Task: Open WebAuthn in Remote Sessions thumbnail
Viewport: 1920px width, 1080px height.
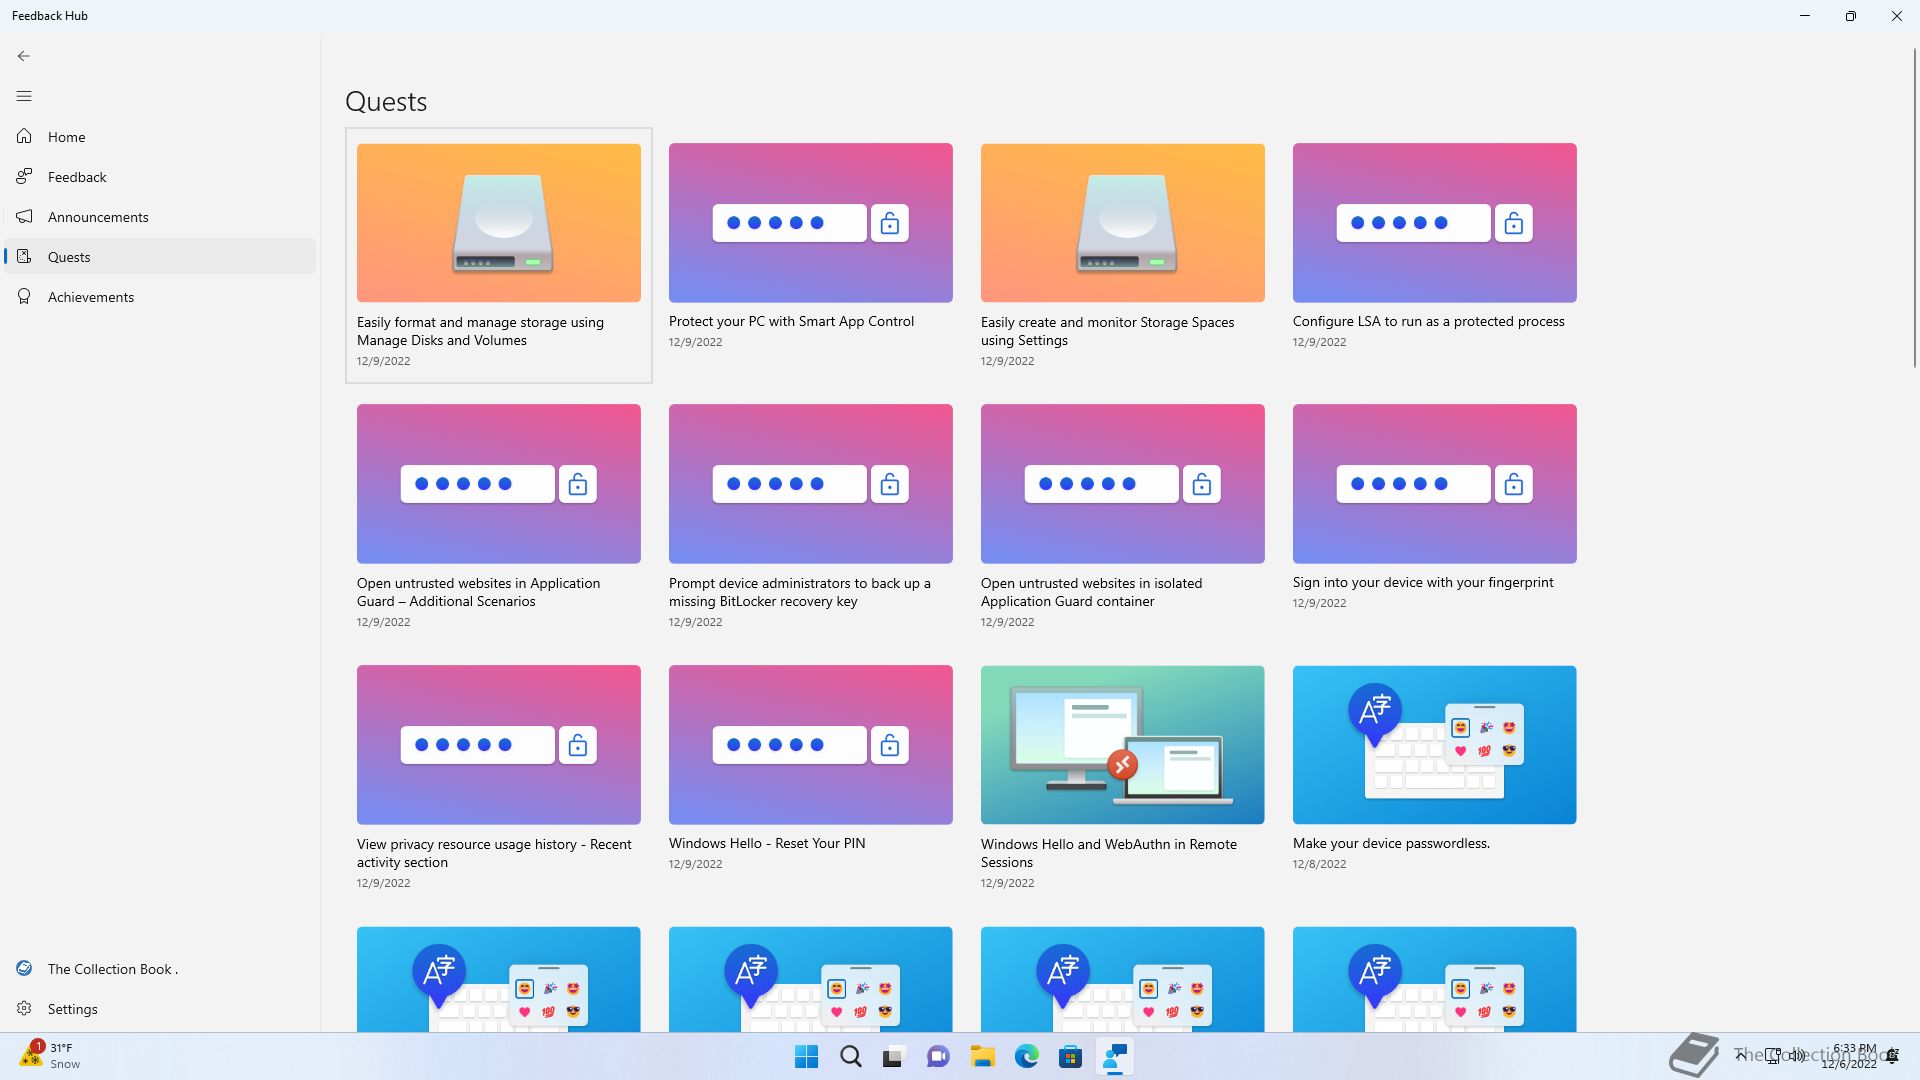Action: (1123, 745)
